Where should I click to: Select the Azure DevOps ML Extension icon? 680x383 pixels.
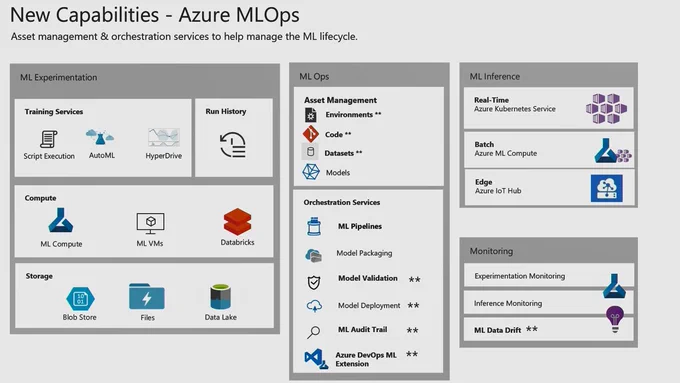(x=316, y=359)
